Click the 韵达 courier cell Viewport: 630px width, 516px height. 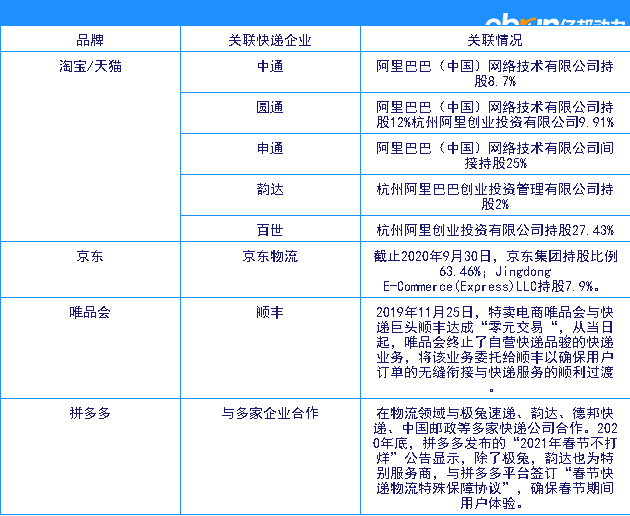click(270, 188)
